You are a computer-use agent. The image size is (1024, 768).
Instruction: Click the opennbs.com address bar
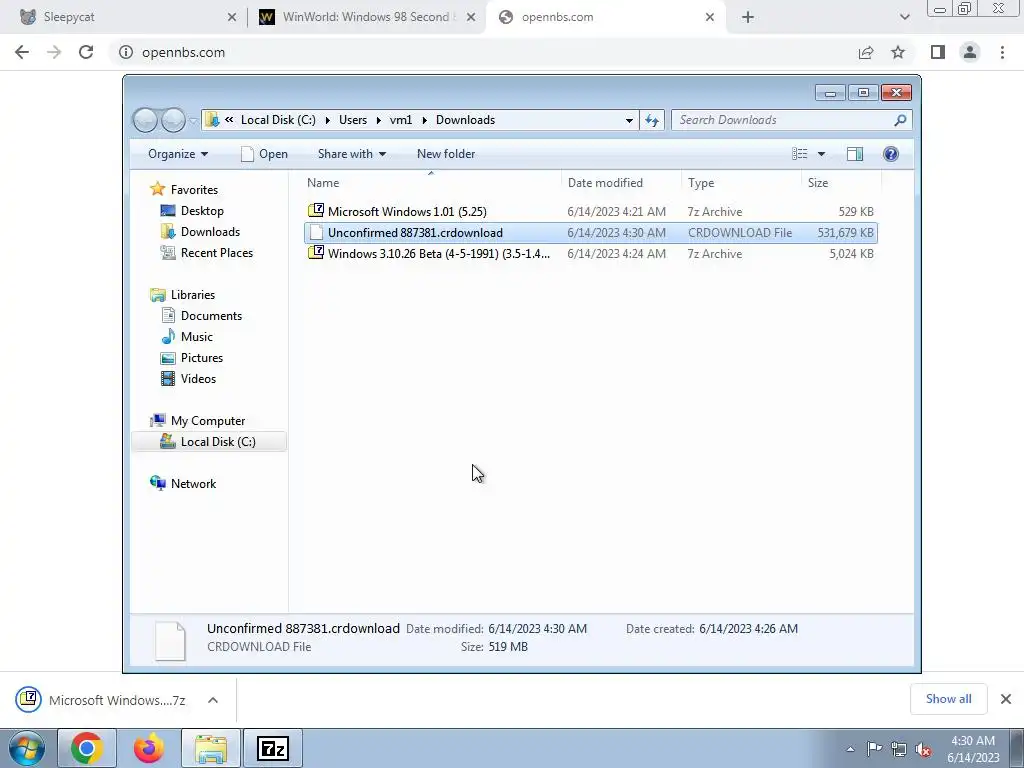(x=483, y=52)
